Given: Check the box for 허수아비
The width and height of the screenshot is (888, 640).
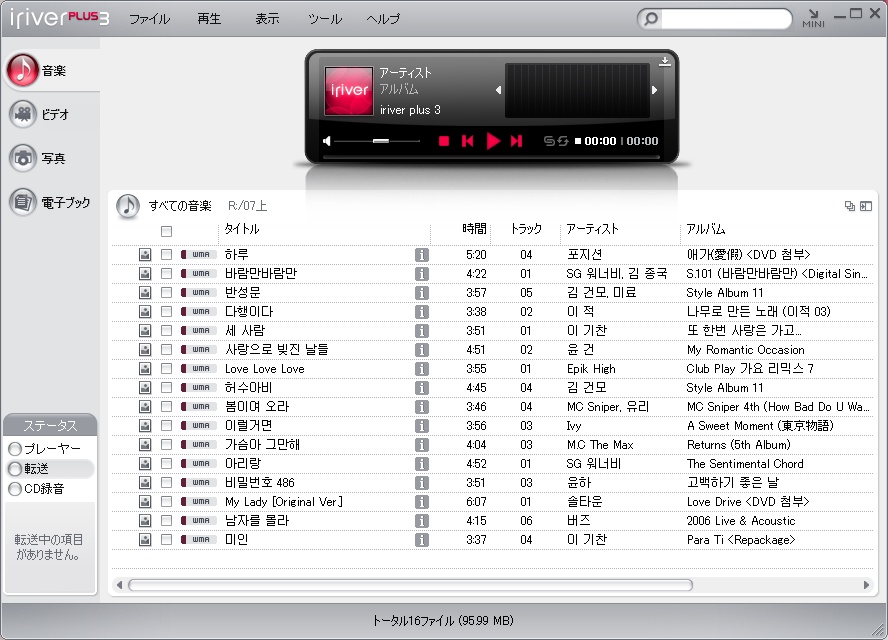Looking at the screenshot, I should click(166, 388).
